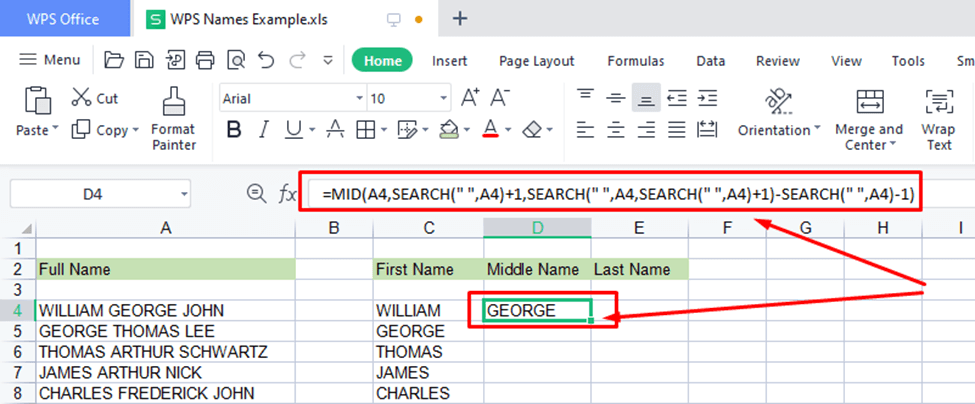
Task: Click the Export to PDF icon
Action: pos(175,60)
